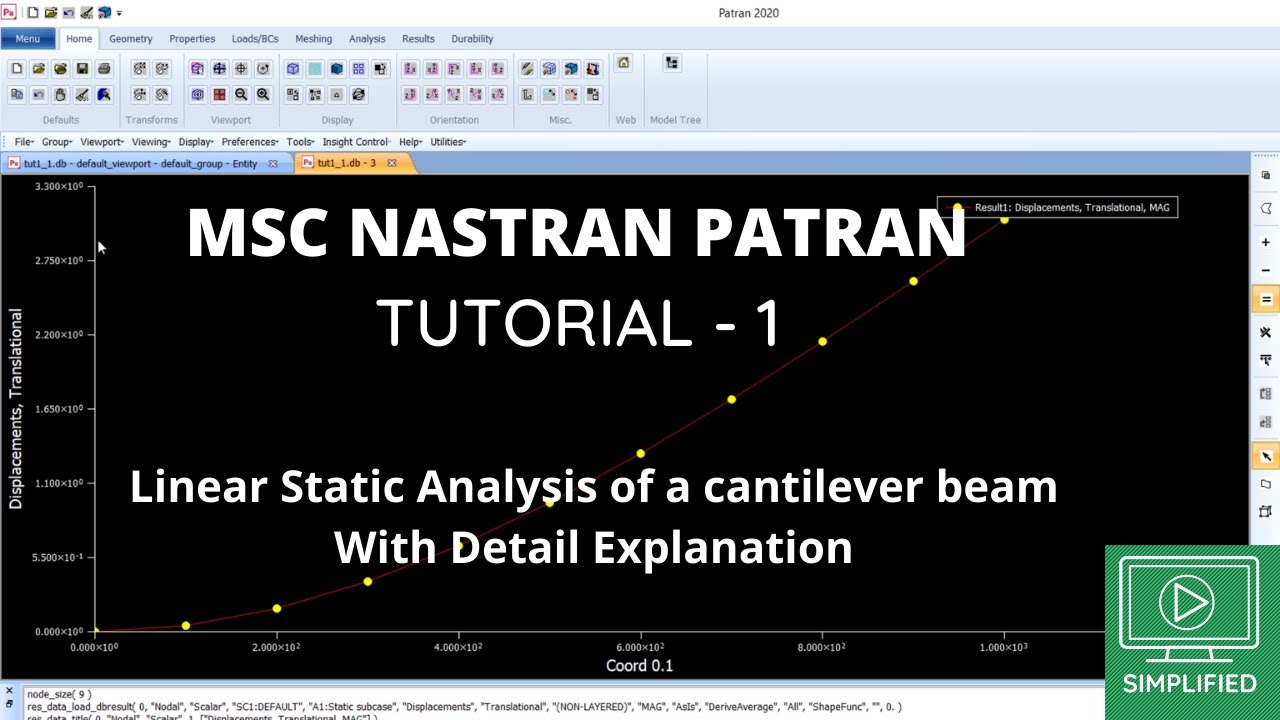Switch to the Home ribbon tab
Viewport: 1280px width, 720px height.
pyautogui.click(x=79, y=39)
